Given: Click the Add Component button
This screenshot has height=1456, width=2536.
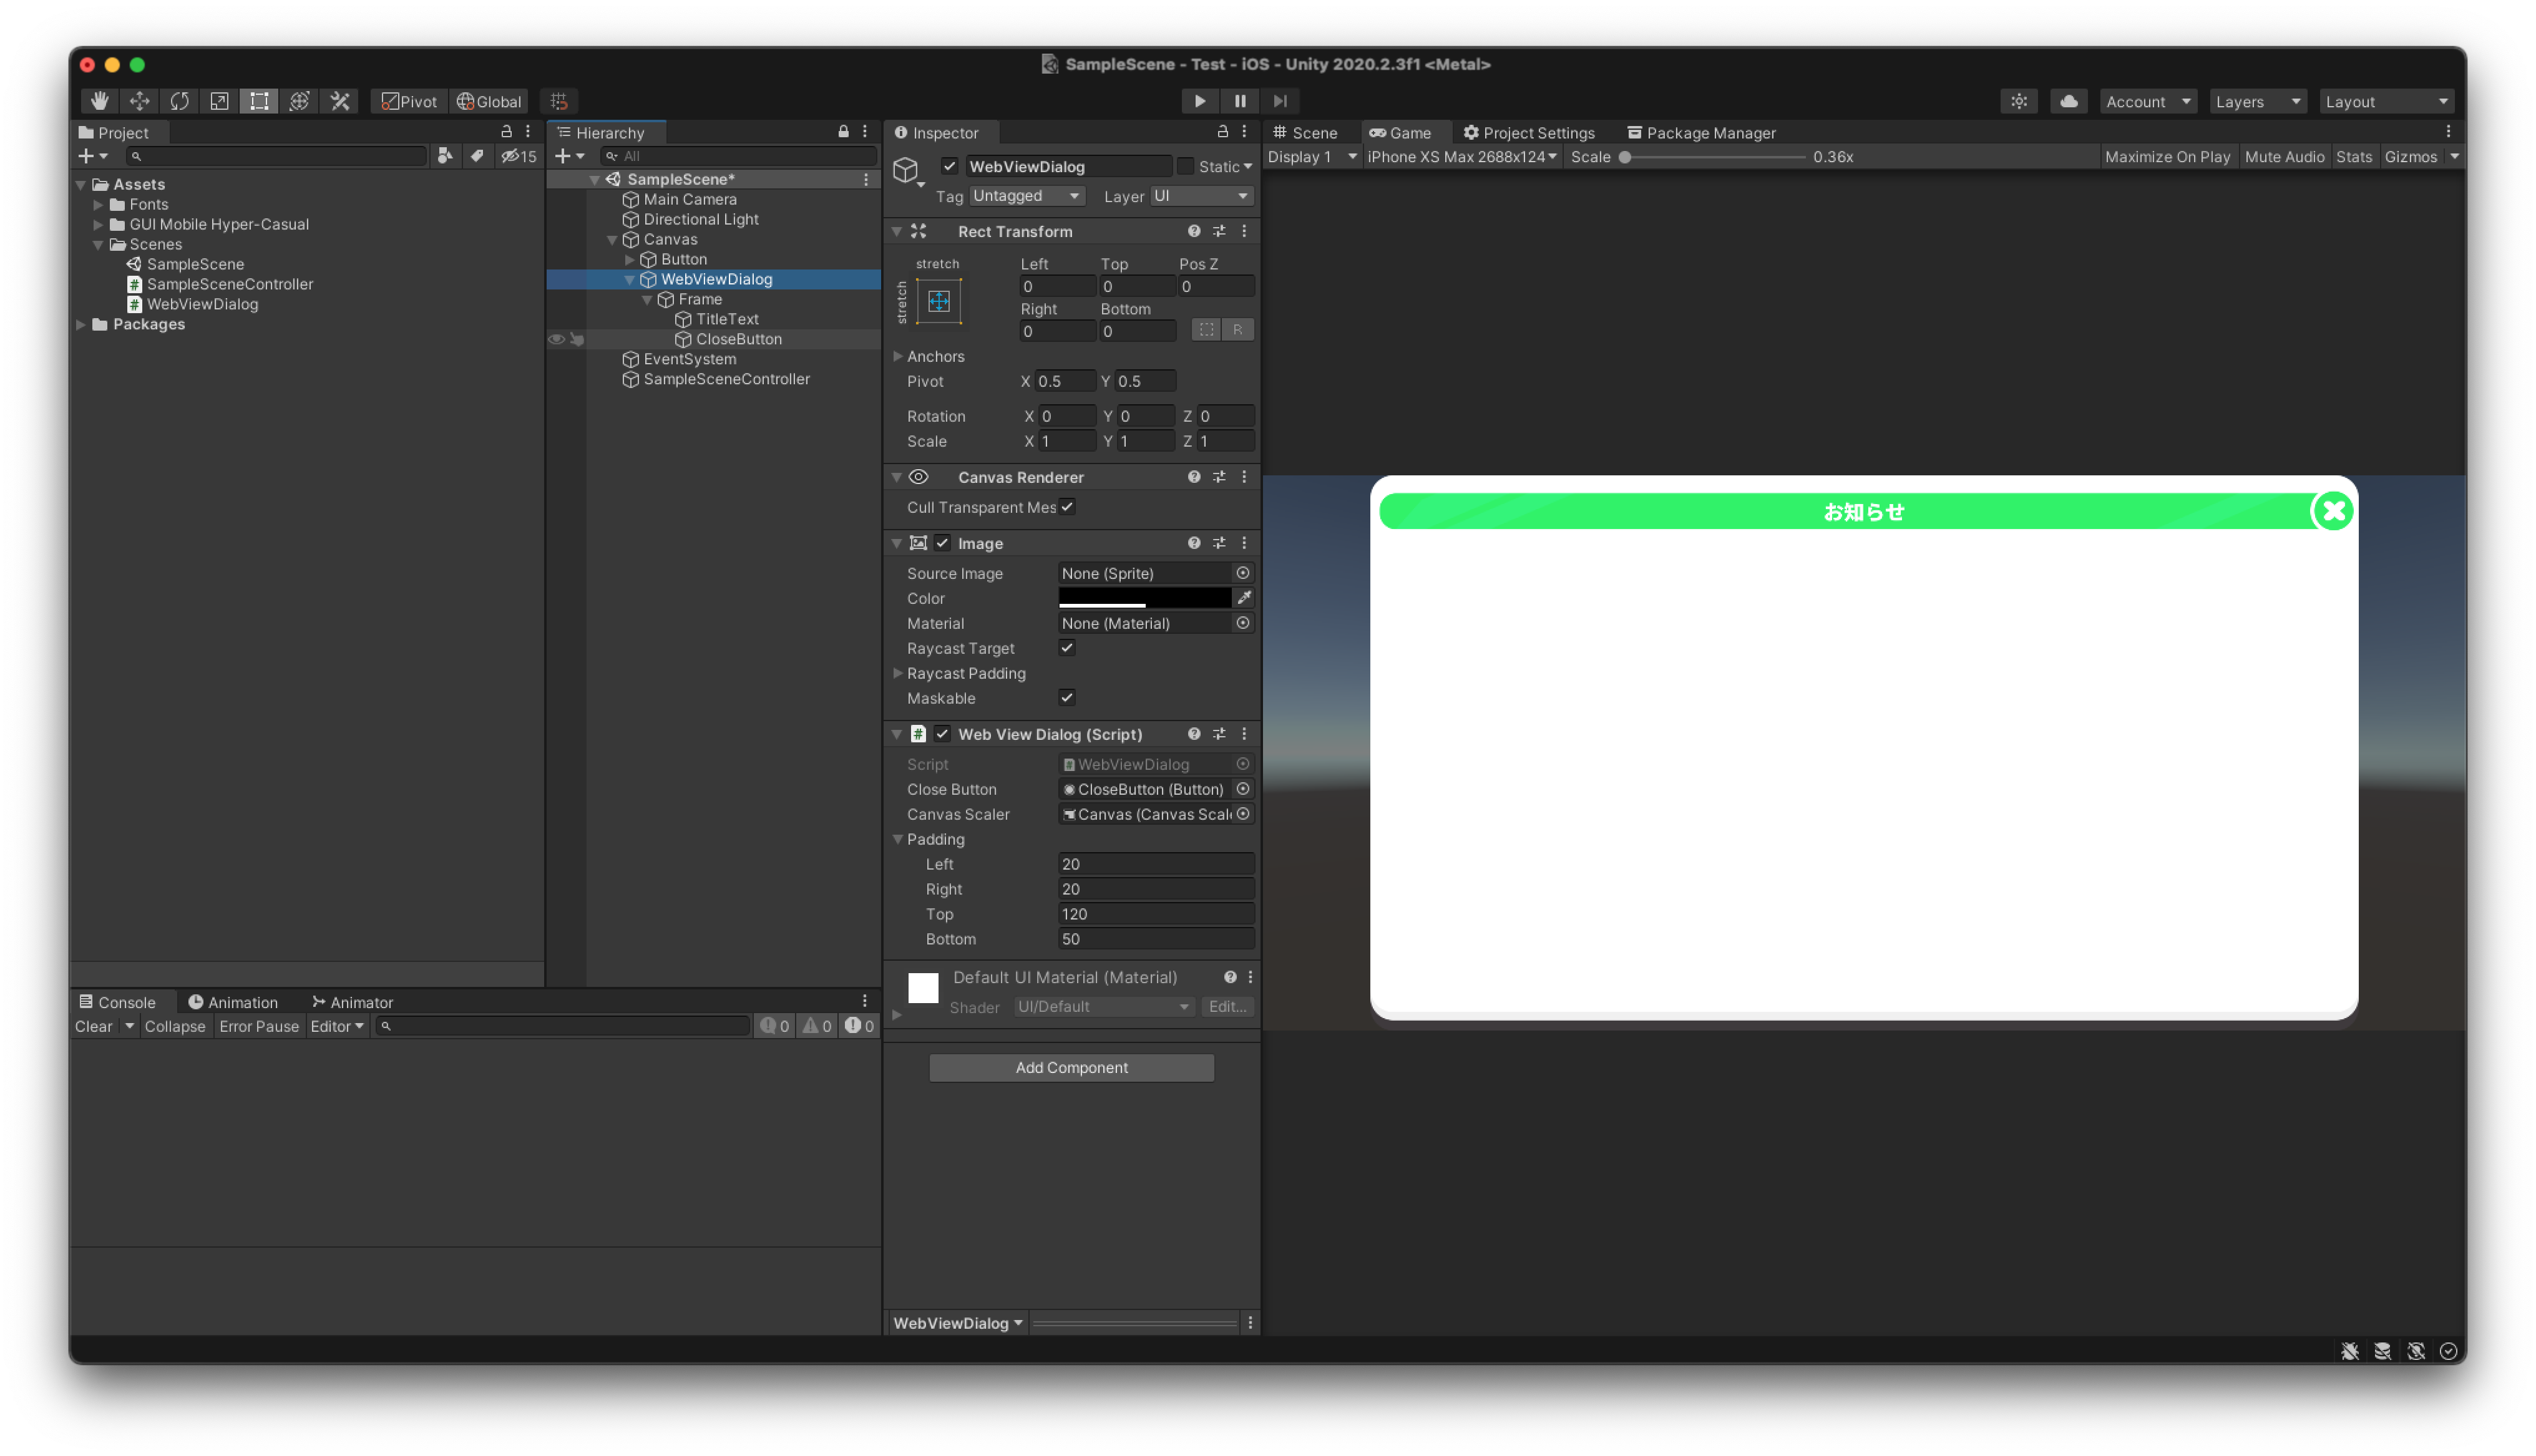Looking at the screenshot, I should coord(1071,1067).
